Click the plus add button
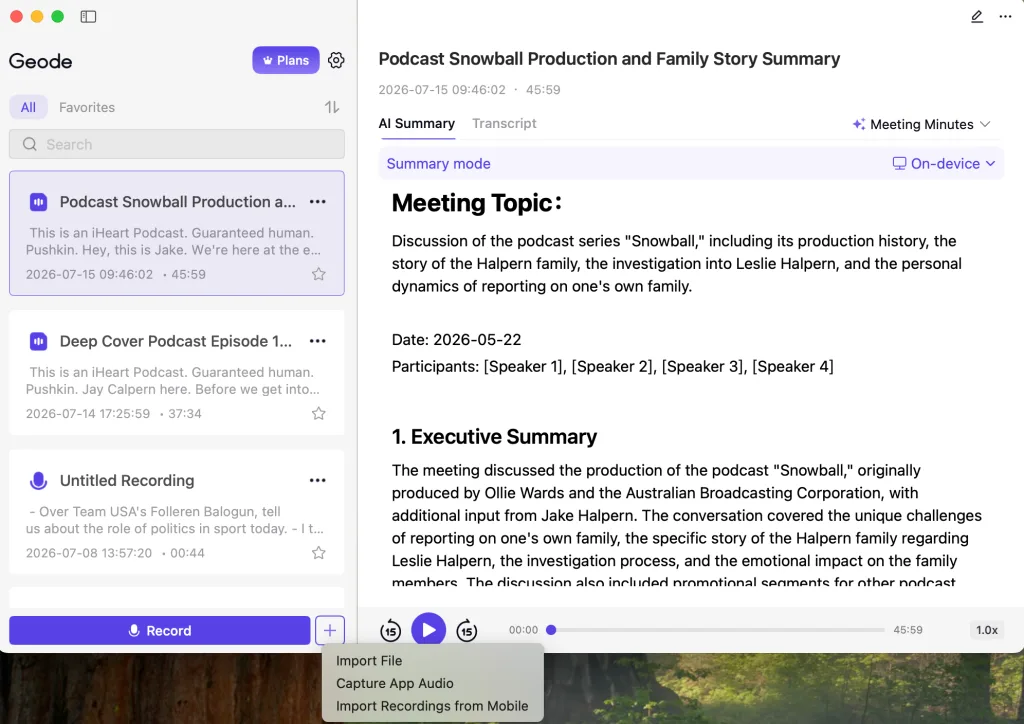The width and height of the screenshot is (1024, 724). pyautogui.click(x=330, y=631)
